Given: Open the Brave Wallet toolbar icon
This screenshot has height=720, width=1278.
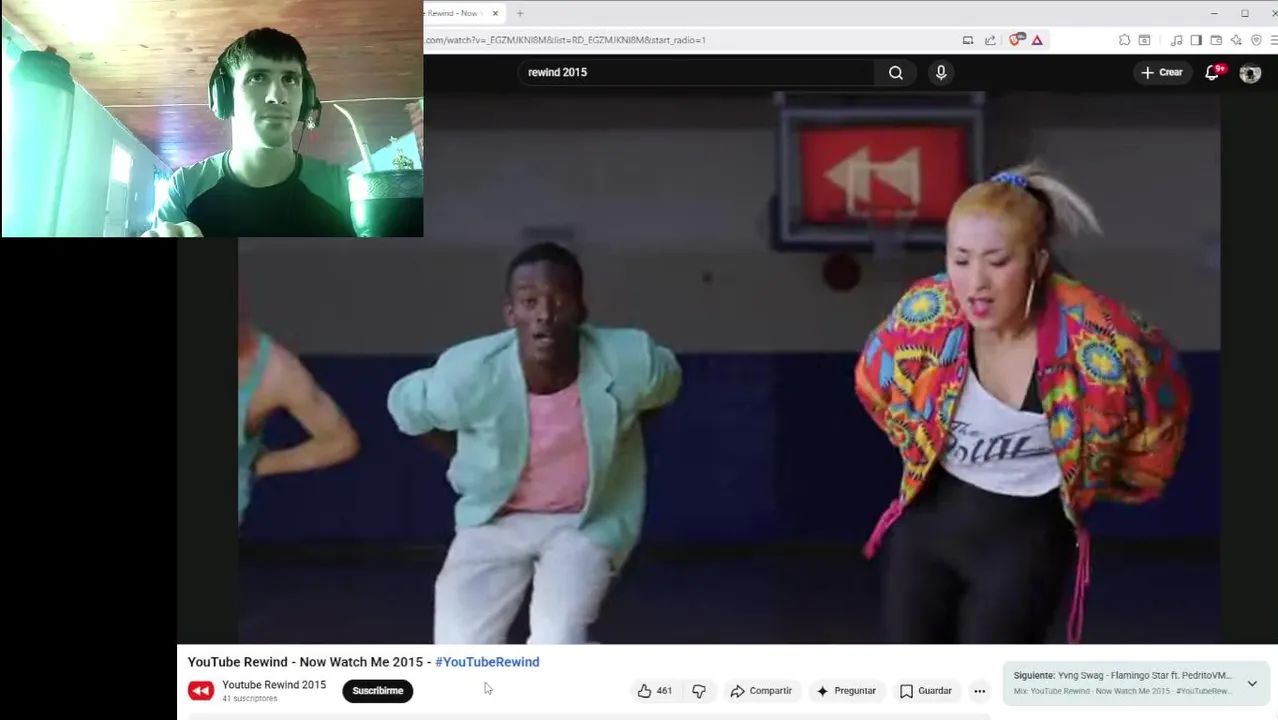Looking at the screenshot, I should pyautogui.click(x=1216, y=40).
